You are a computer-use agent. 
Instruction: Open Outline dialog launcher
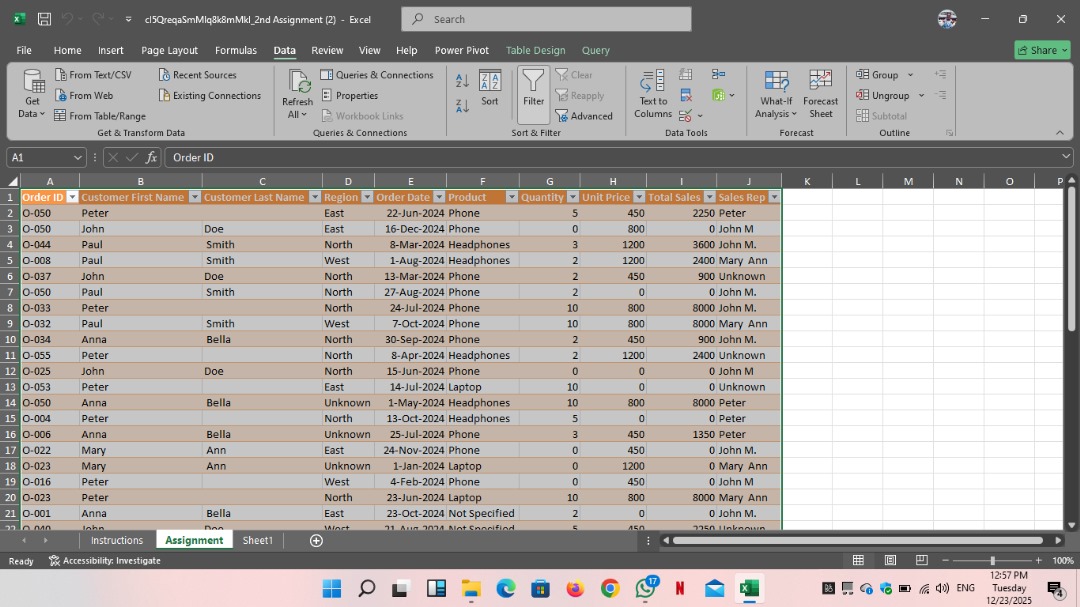pyautogui.click(x=950, y=133)
